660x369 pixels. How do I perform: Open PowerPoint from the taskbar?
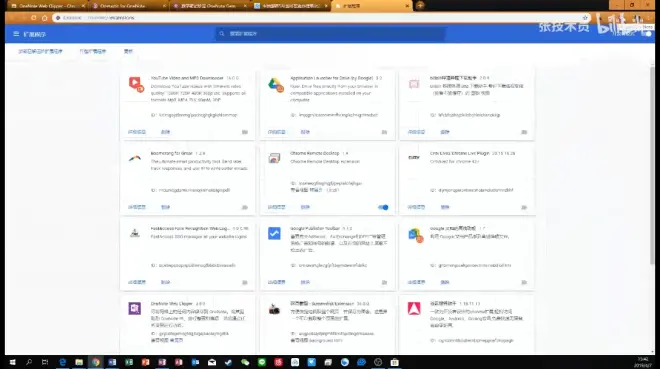(145, 362)
